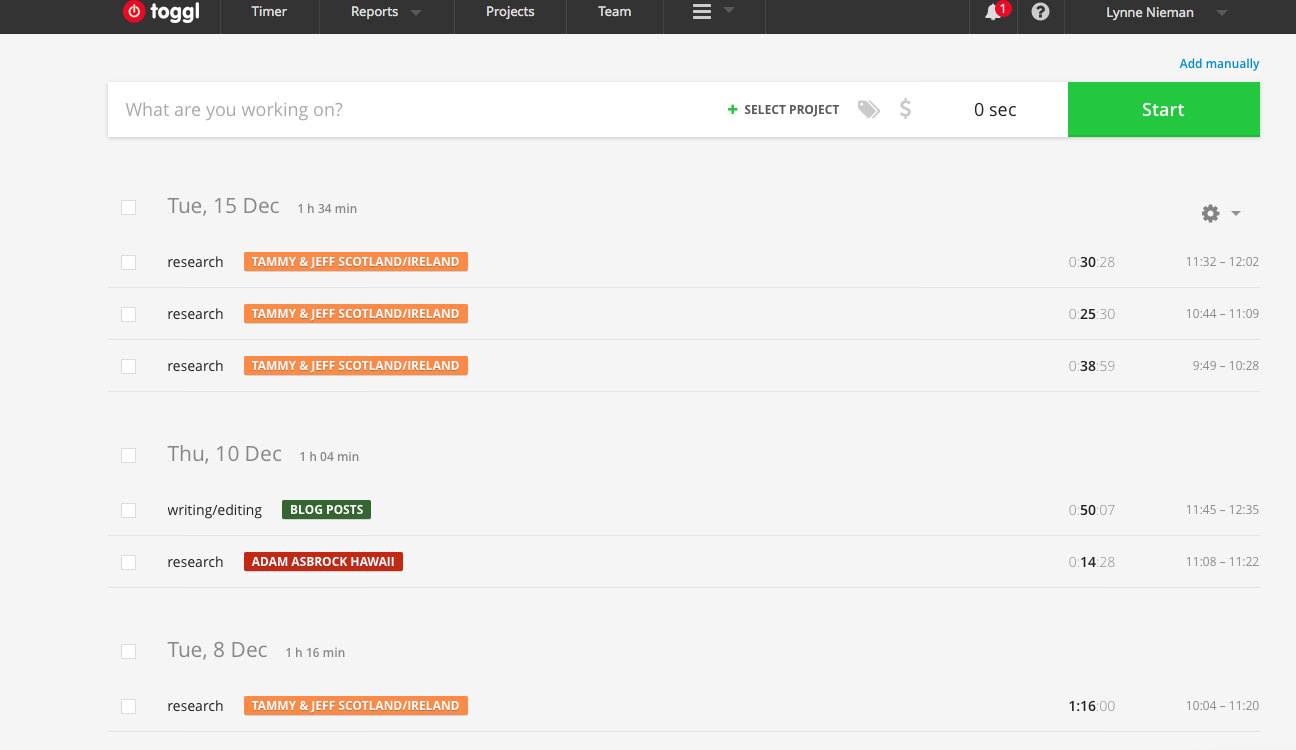This screenshot has width=1296, height=750.
Task: Click the settings gear icon
Action: tap(1210, 213)
